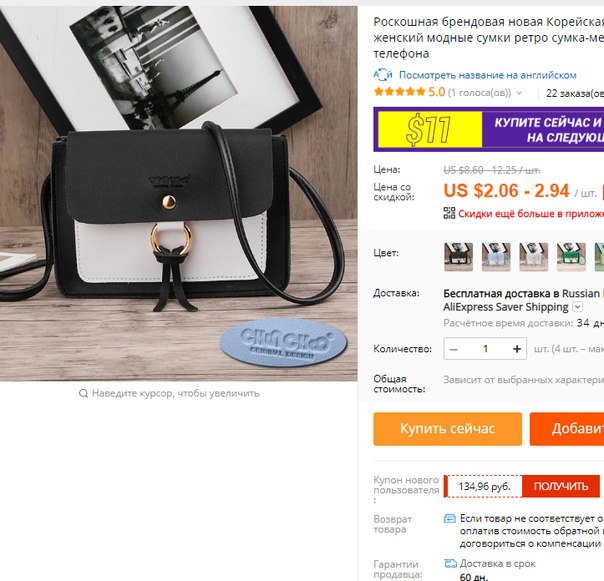Select the white bag color swatch
604x581 pixels.
coord(534,257)
